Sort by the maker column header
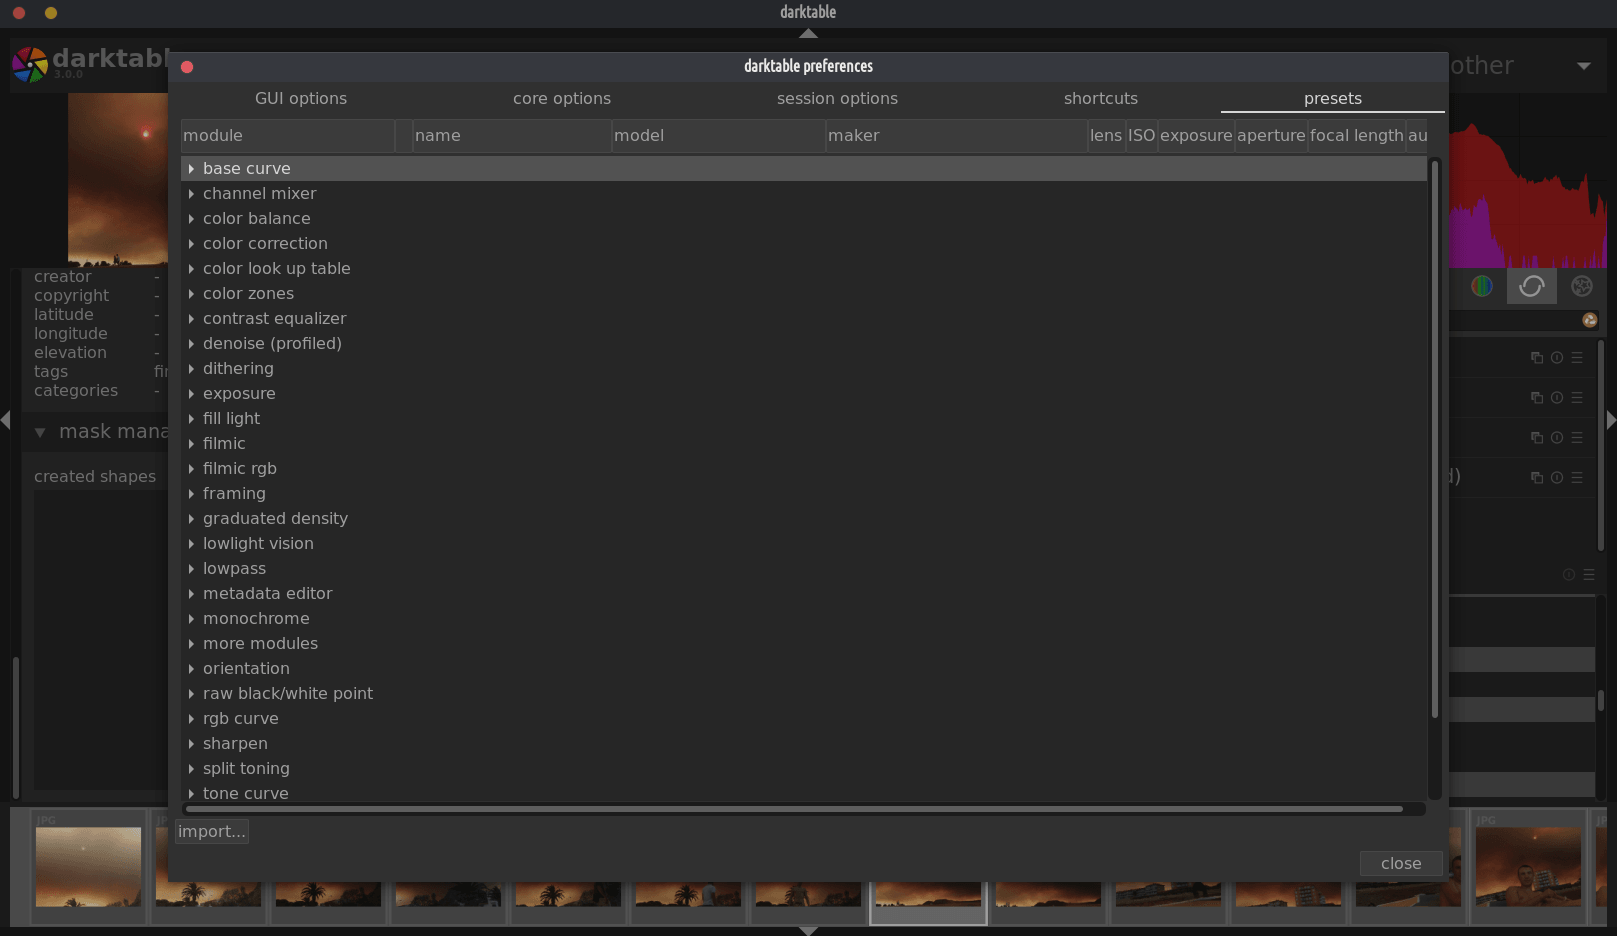Screen dimensions: 1617x936 pyautogui.click(x=956, y=136)
